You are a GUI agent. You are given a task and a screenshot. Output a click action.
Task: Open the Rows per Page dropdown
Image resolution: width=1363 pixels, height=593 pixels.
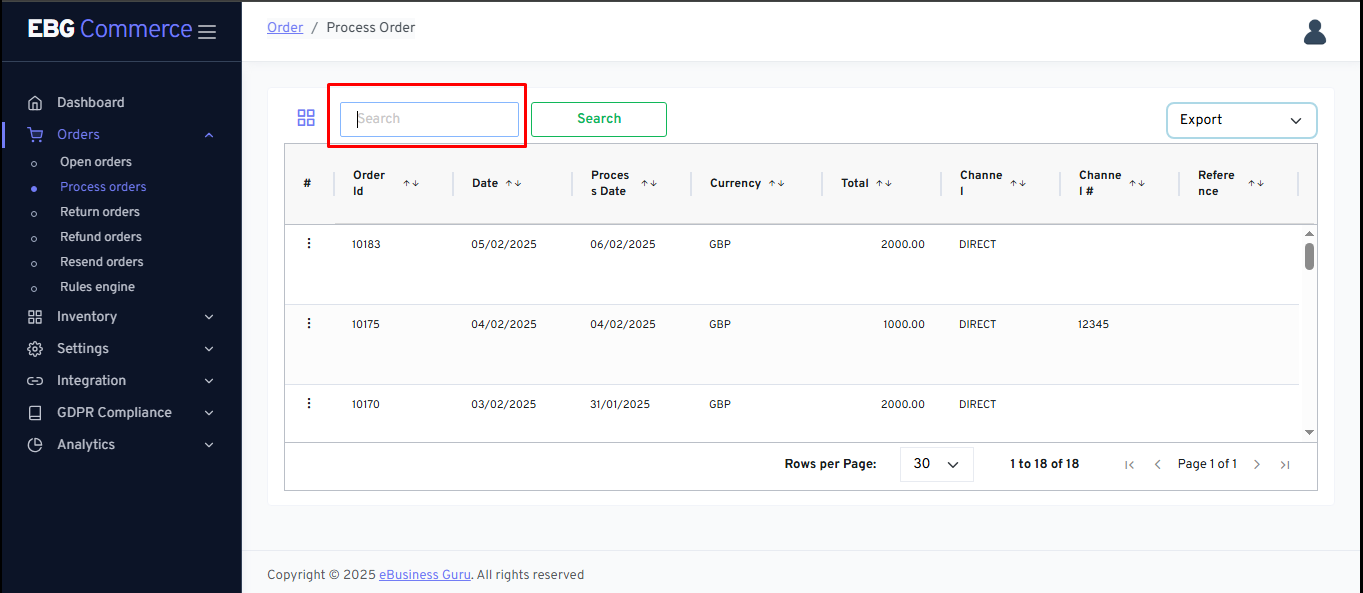936,464
